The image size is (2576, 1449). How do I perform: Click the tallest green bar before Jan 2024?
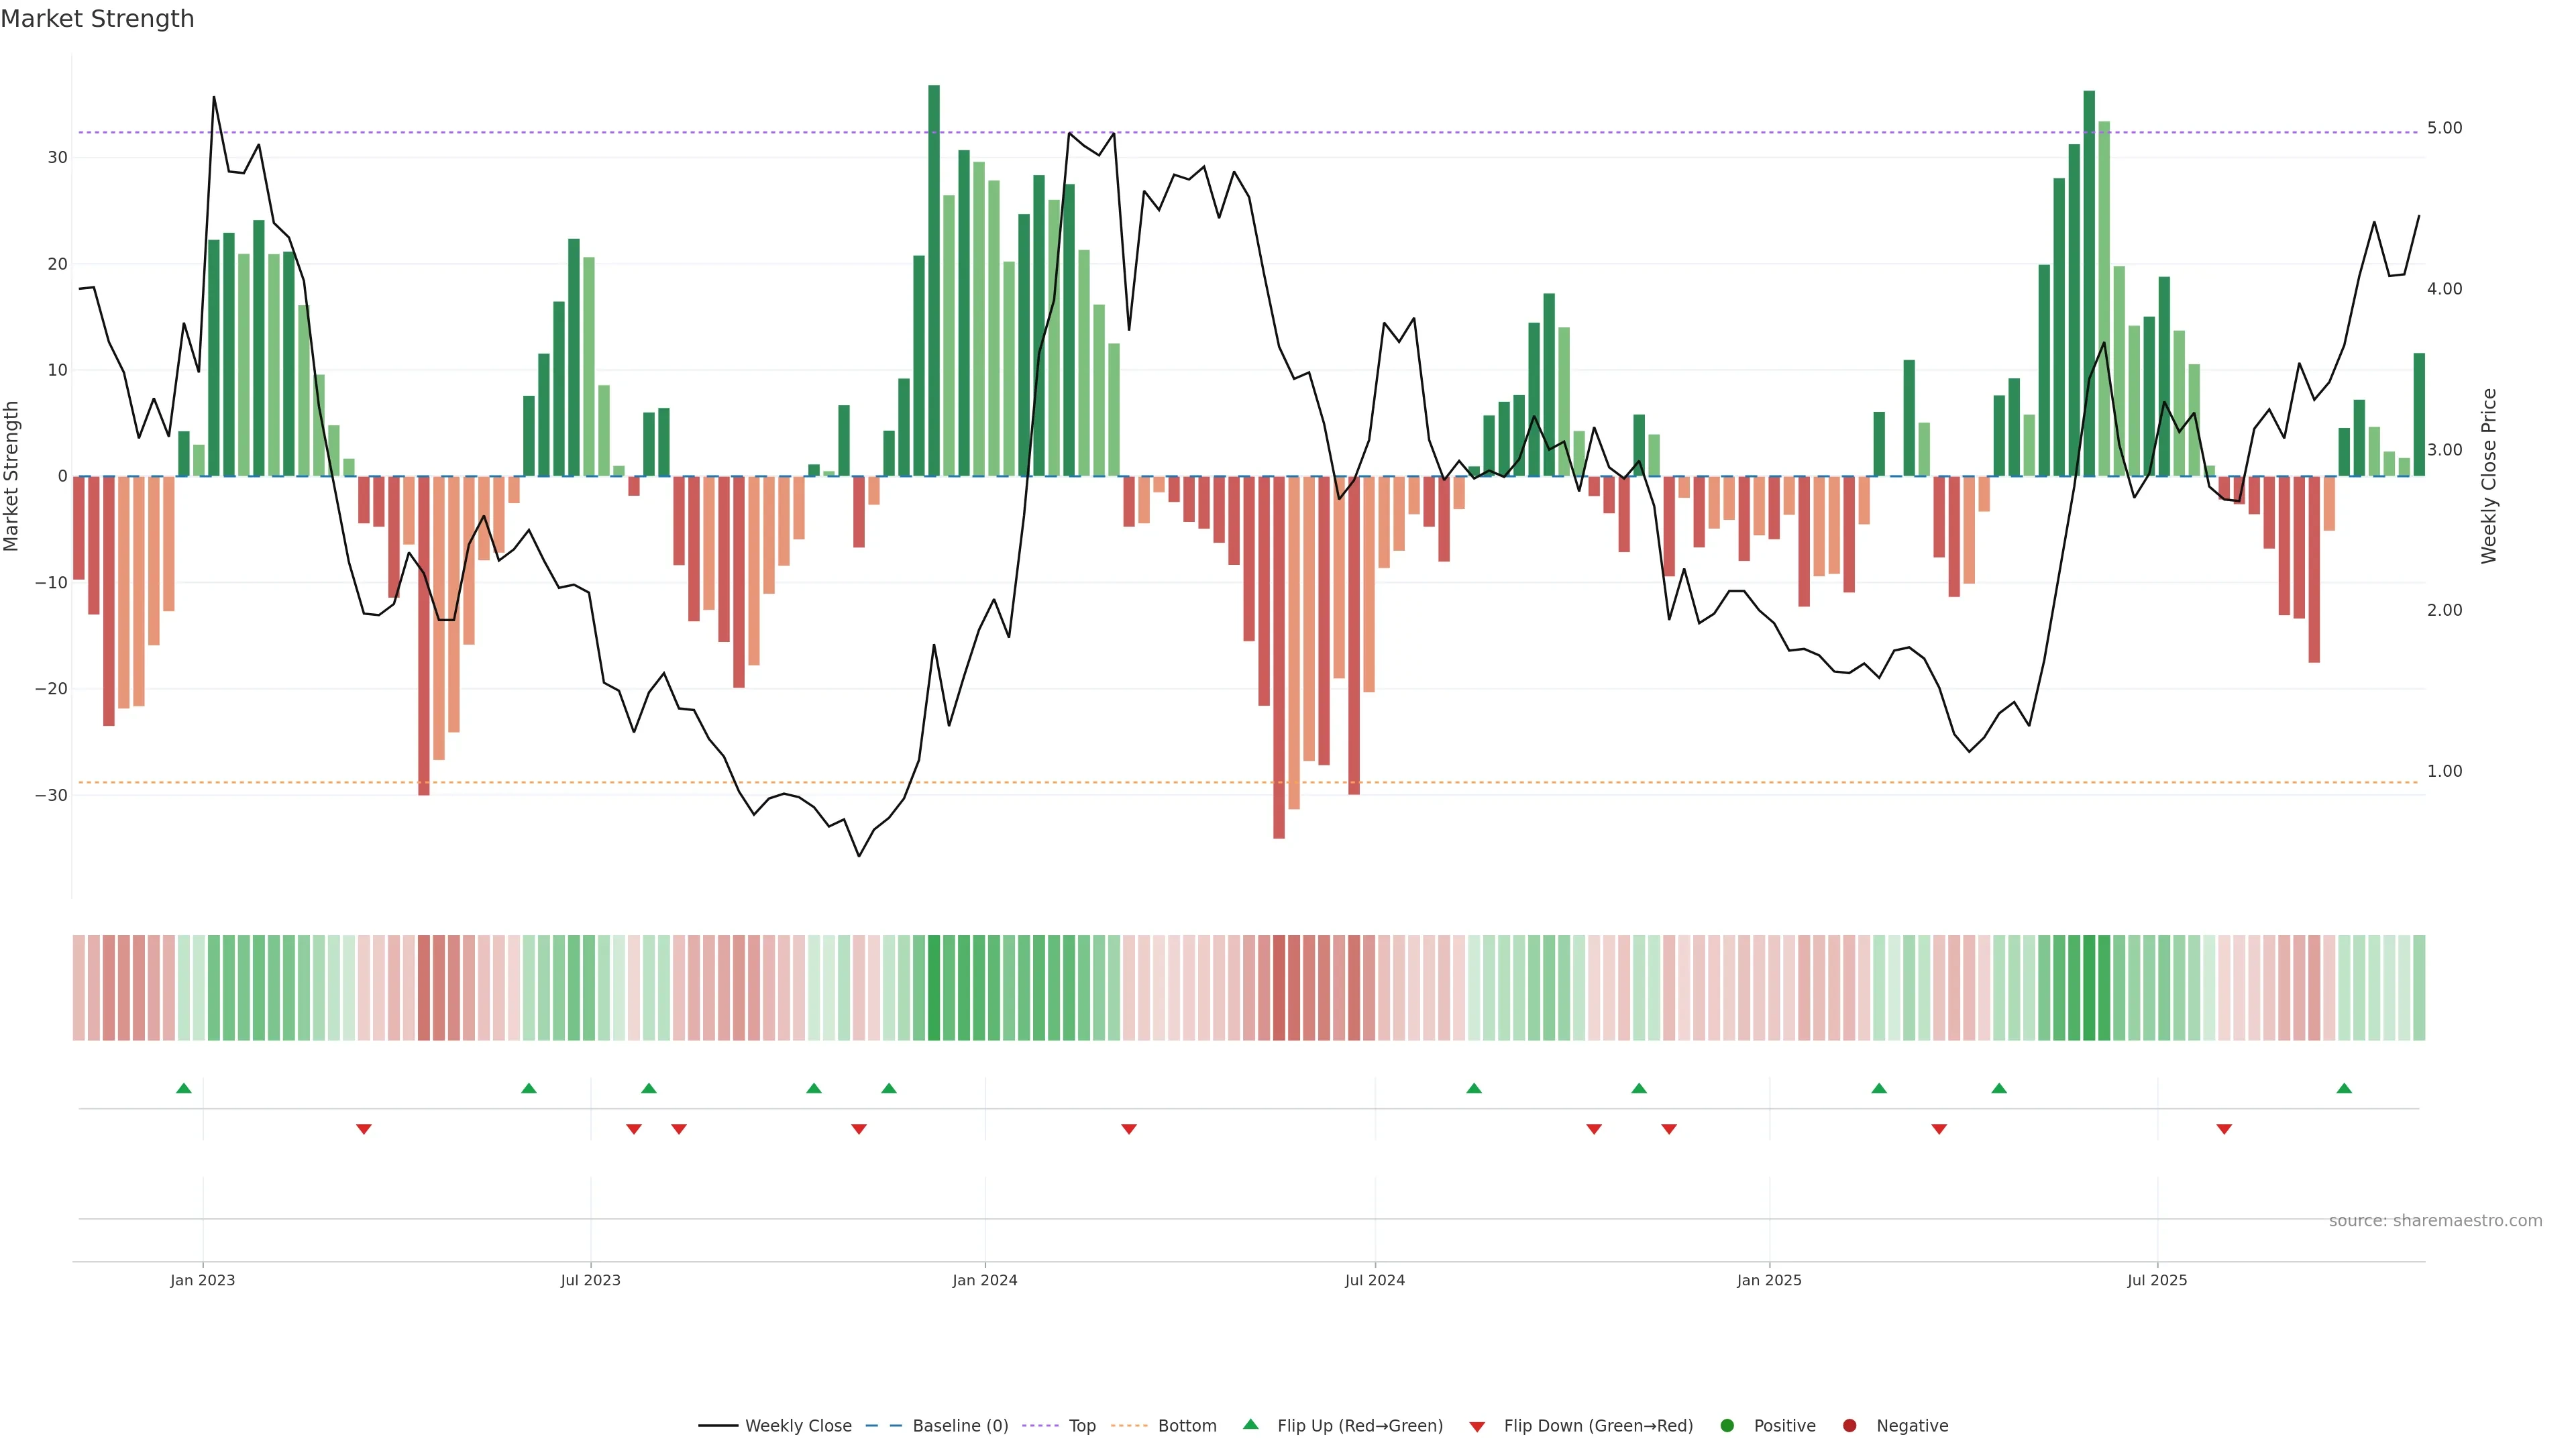(934, 280)
